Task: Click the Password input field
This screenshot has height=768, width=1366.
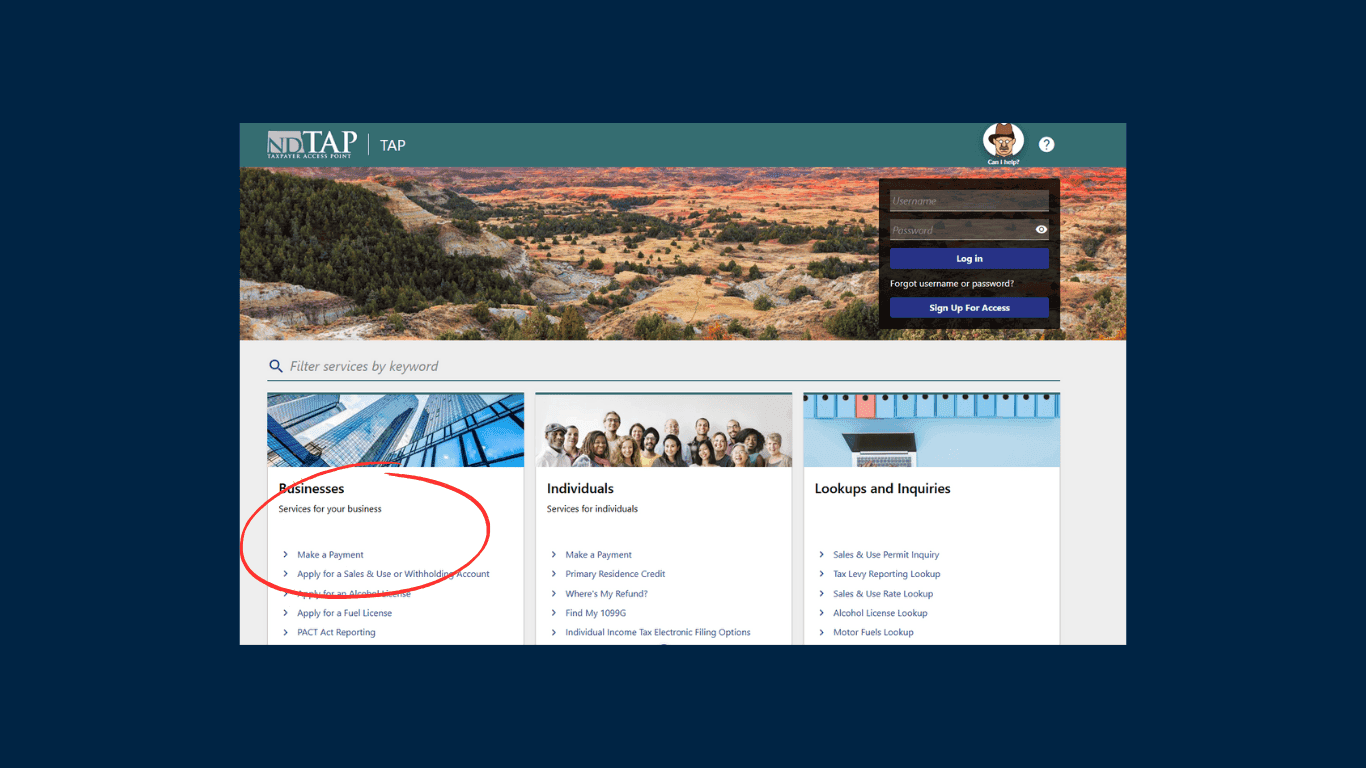Action: coord(958,230)
